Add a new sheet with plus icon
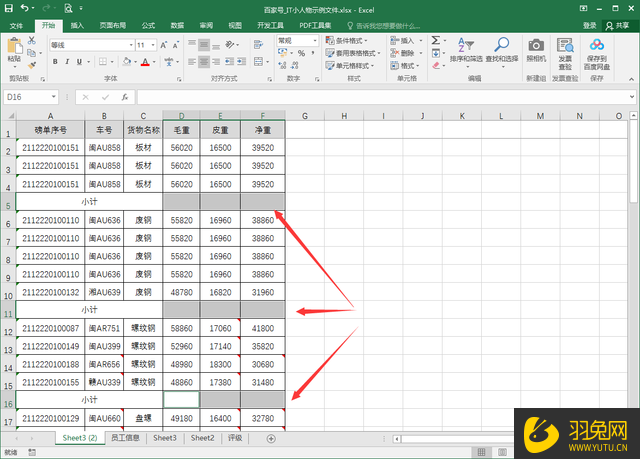640x459 pixels. (271, 439)
